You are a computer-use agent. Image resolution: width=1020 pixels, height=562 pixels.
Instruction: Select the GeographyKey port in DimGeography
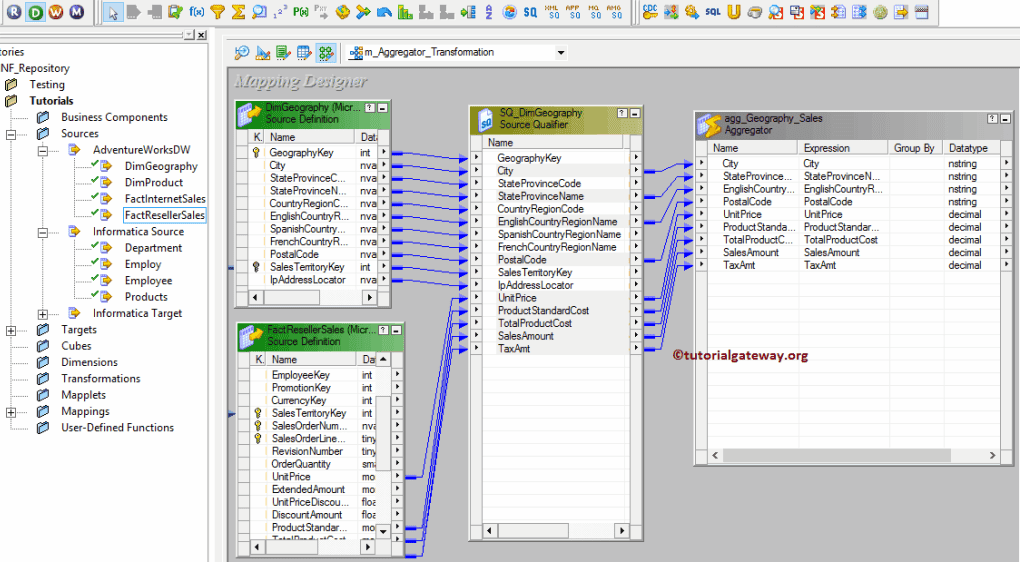tap(301, 153)
